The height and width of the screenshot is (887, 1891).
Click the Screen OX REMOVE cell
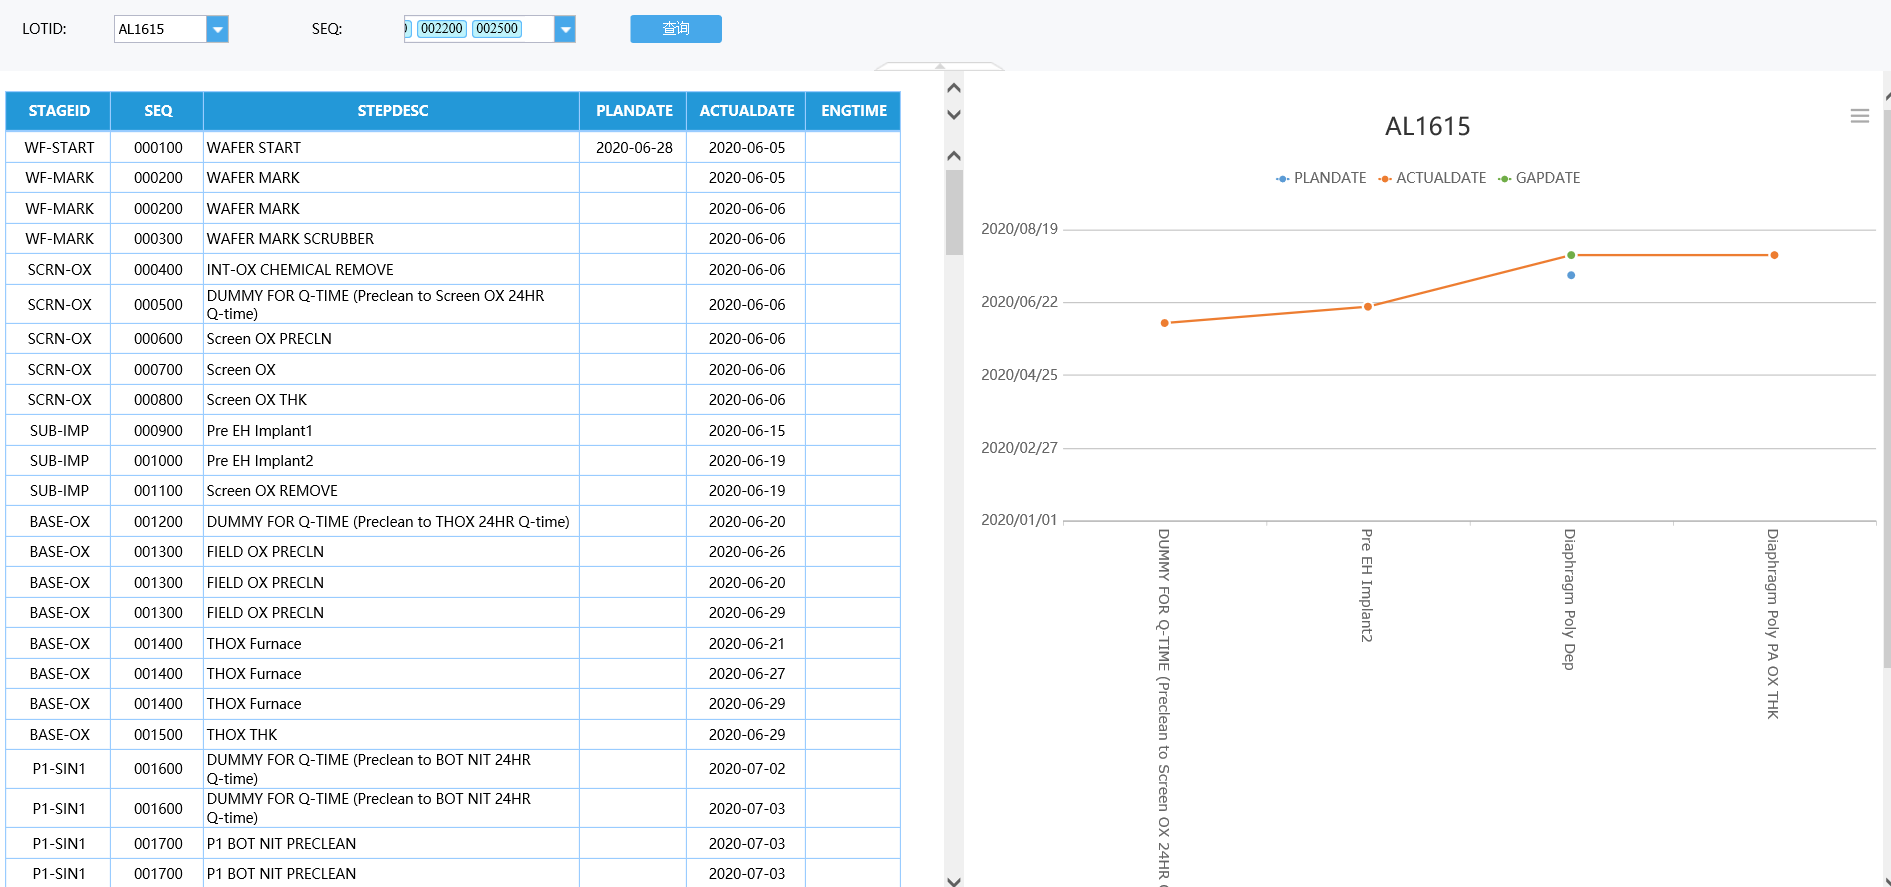pyautogui.click(x=392, y=491)
